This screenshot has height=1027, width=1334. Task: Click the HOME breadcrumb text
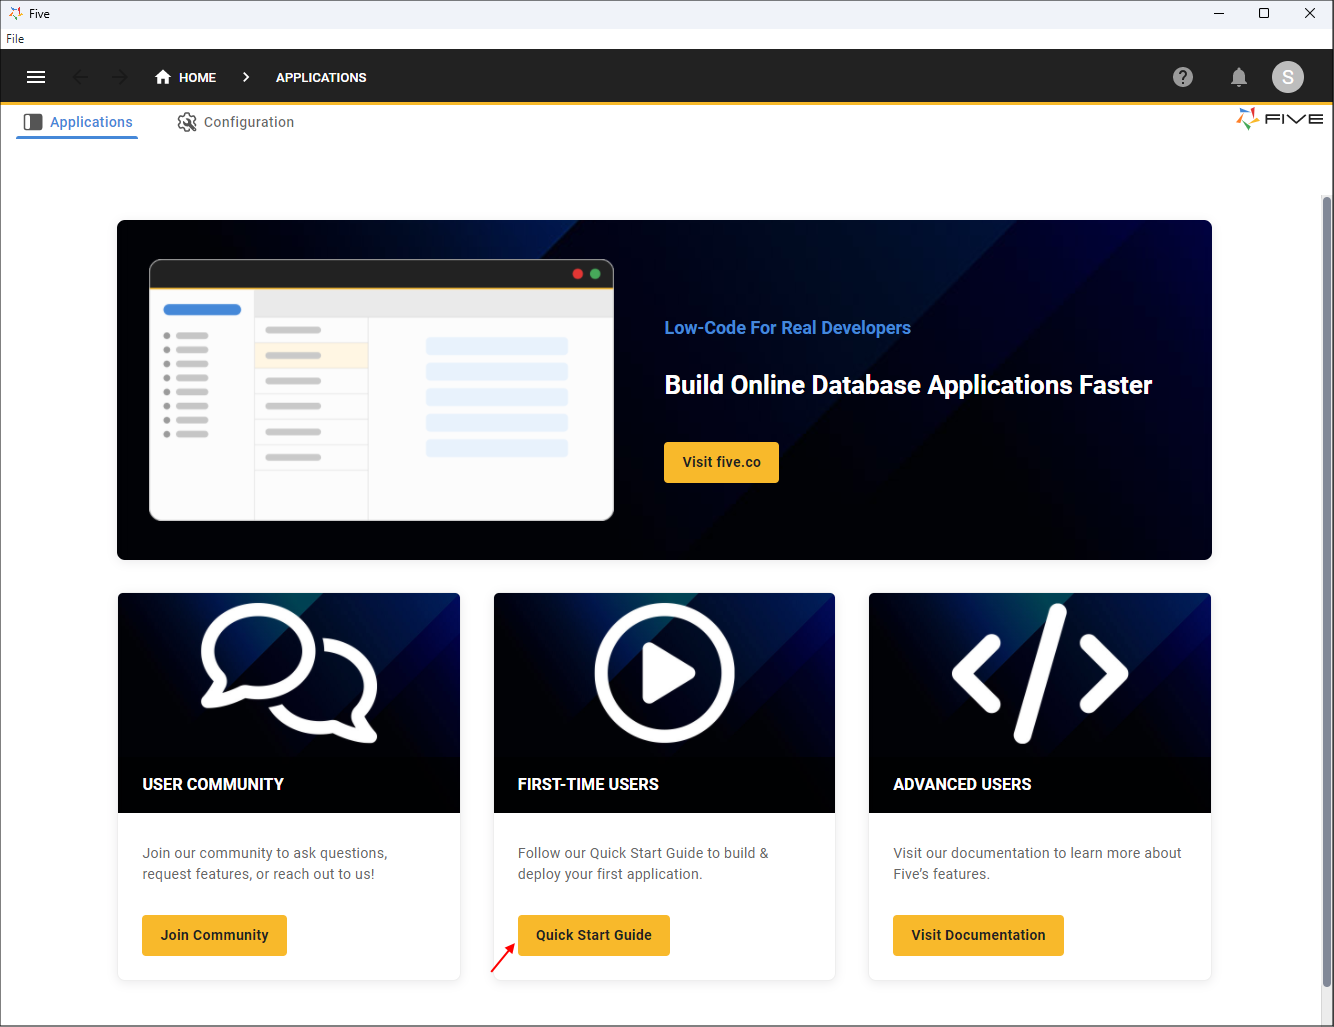pyautogui.click(x=198, y=77)
